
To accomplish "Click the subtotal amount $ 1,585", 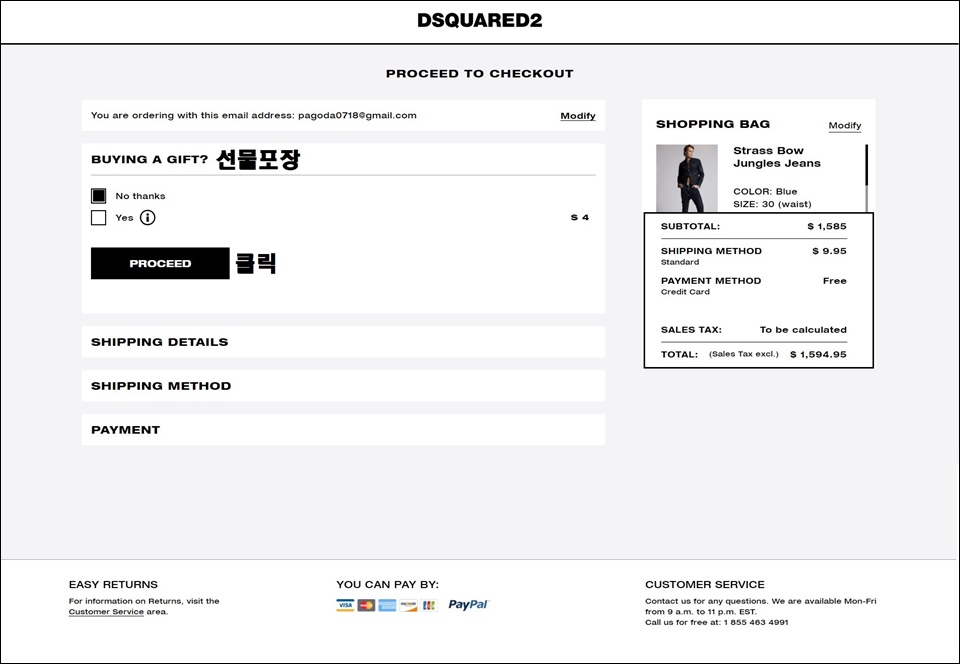I will click(827, 226).
